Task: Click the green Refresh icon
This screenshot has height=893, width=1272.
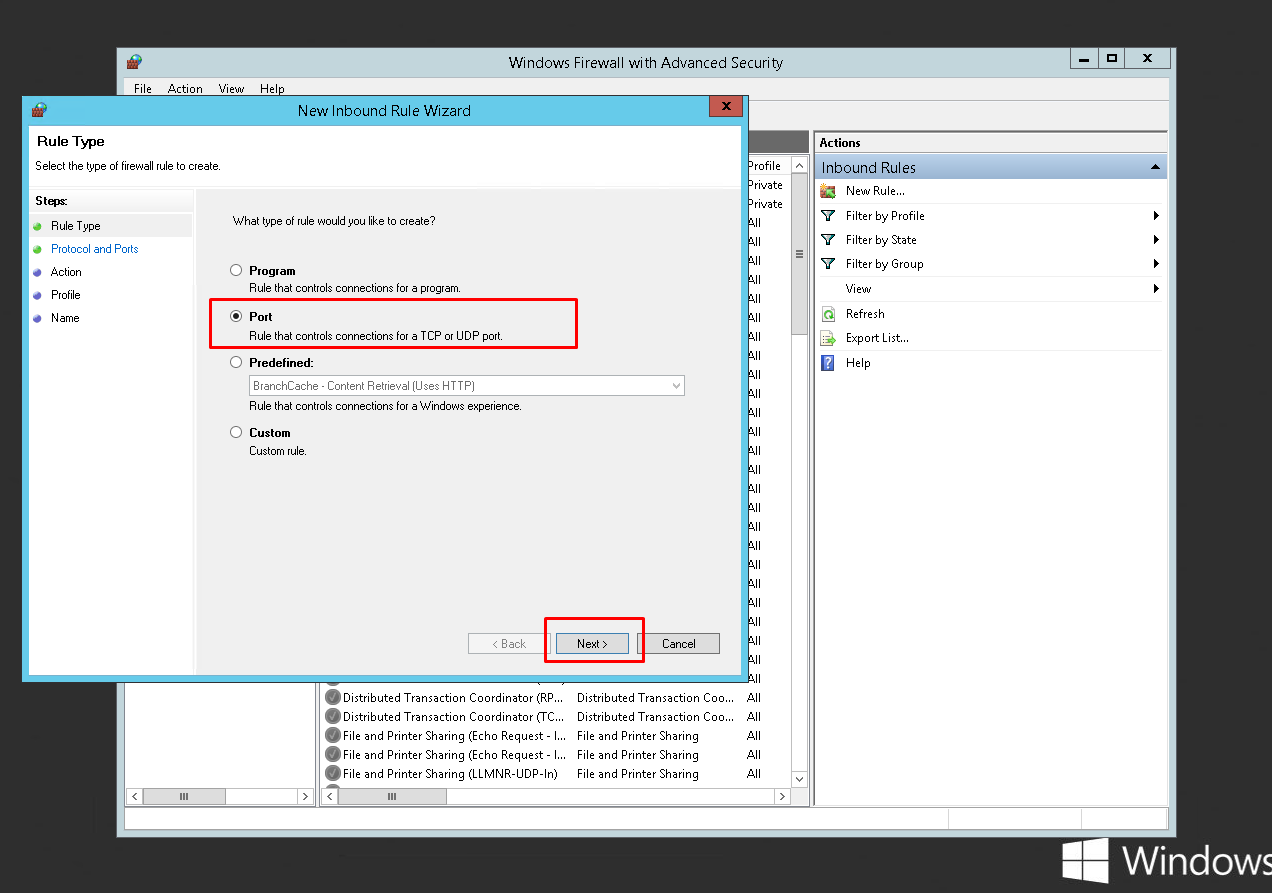Action: click(x=828, y=314)
